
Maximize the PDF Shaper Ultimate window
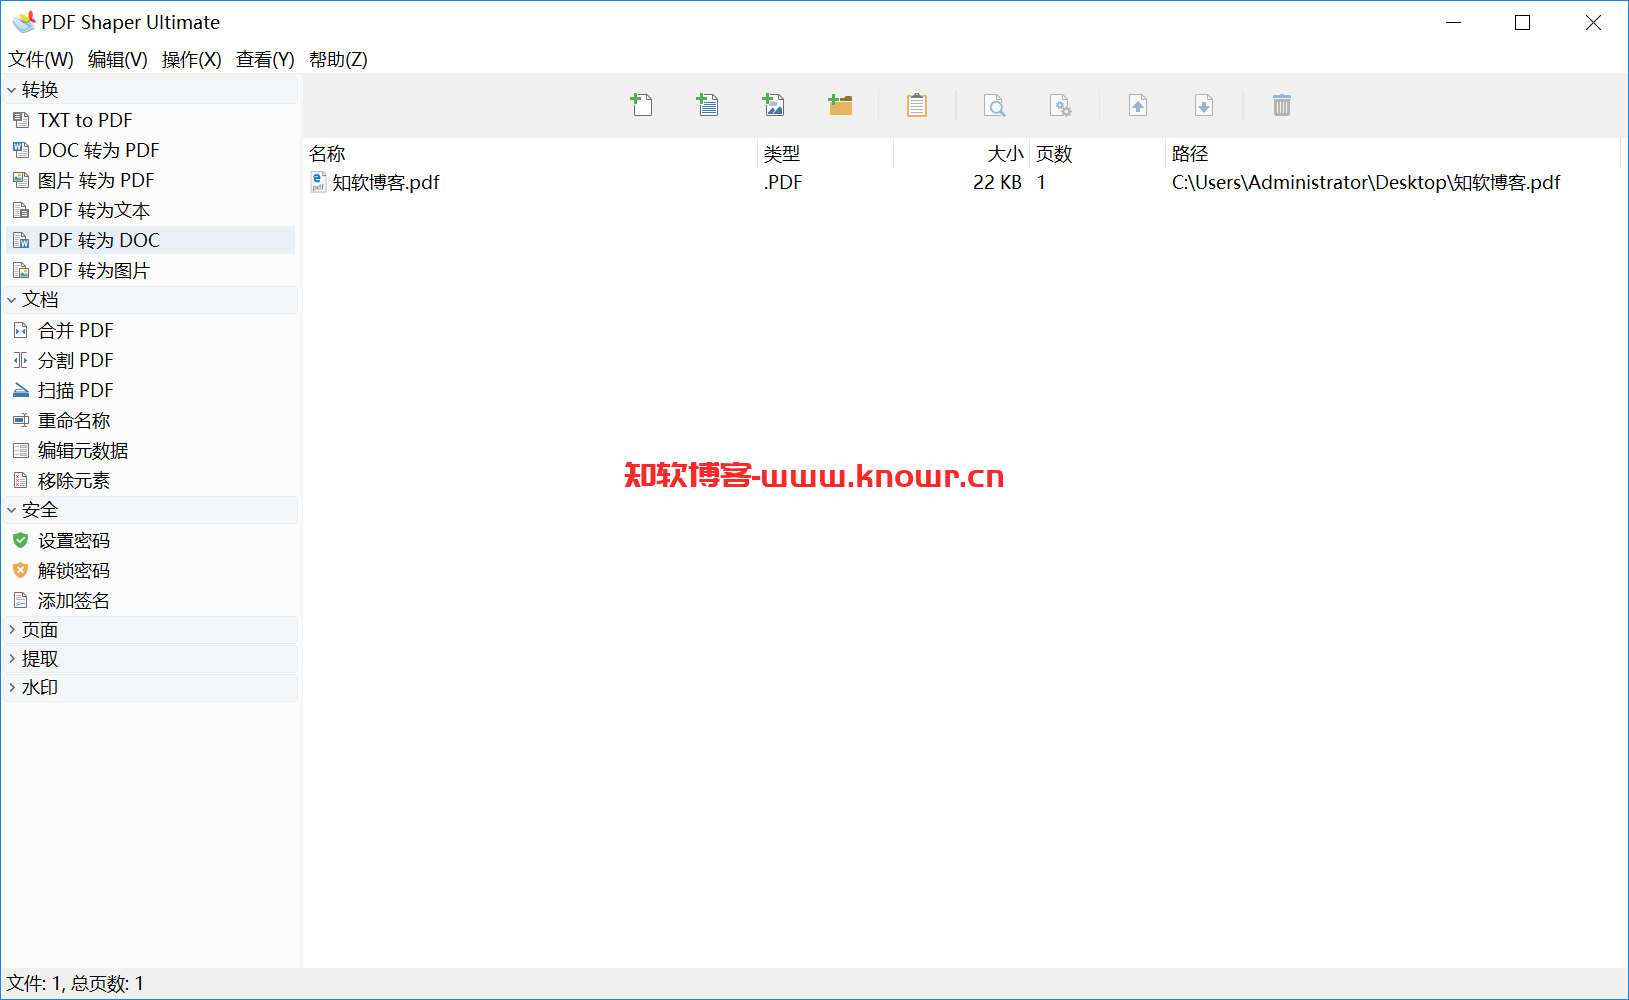click(x=1523, y=22)
